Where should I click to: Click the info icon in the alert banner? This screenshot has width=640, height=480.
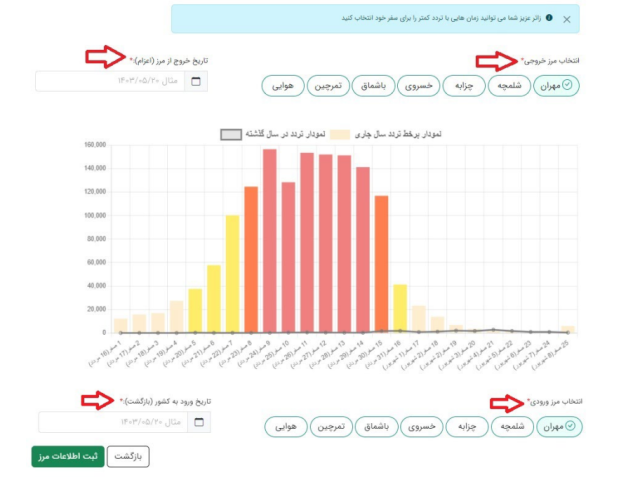click(x=548, y=18)
